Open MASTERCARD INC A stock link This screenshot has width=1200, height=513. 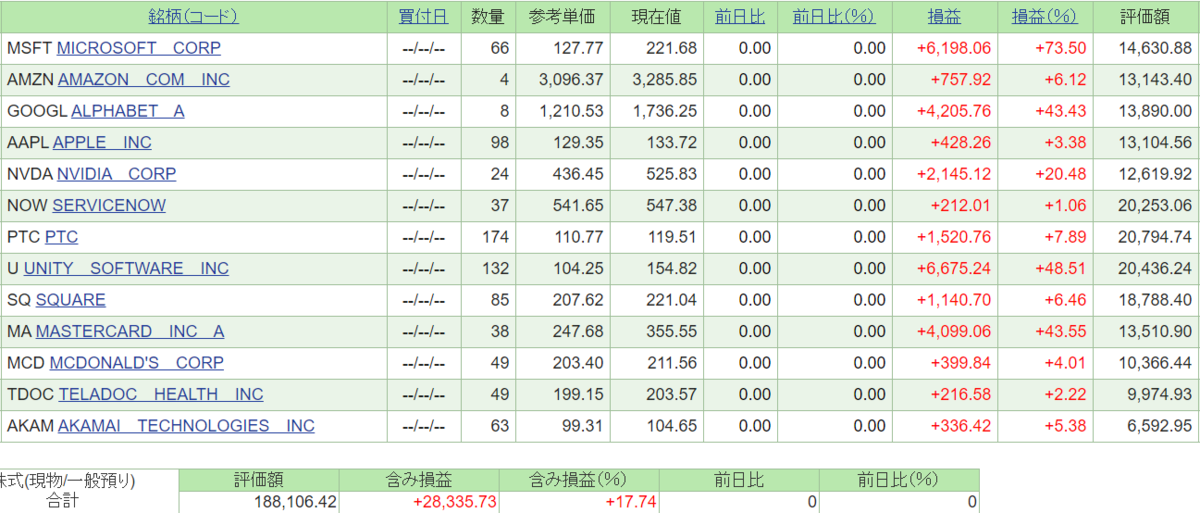(130, 332)
